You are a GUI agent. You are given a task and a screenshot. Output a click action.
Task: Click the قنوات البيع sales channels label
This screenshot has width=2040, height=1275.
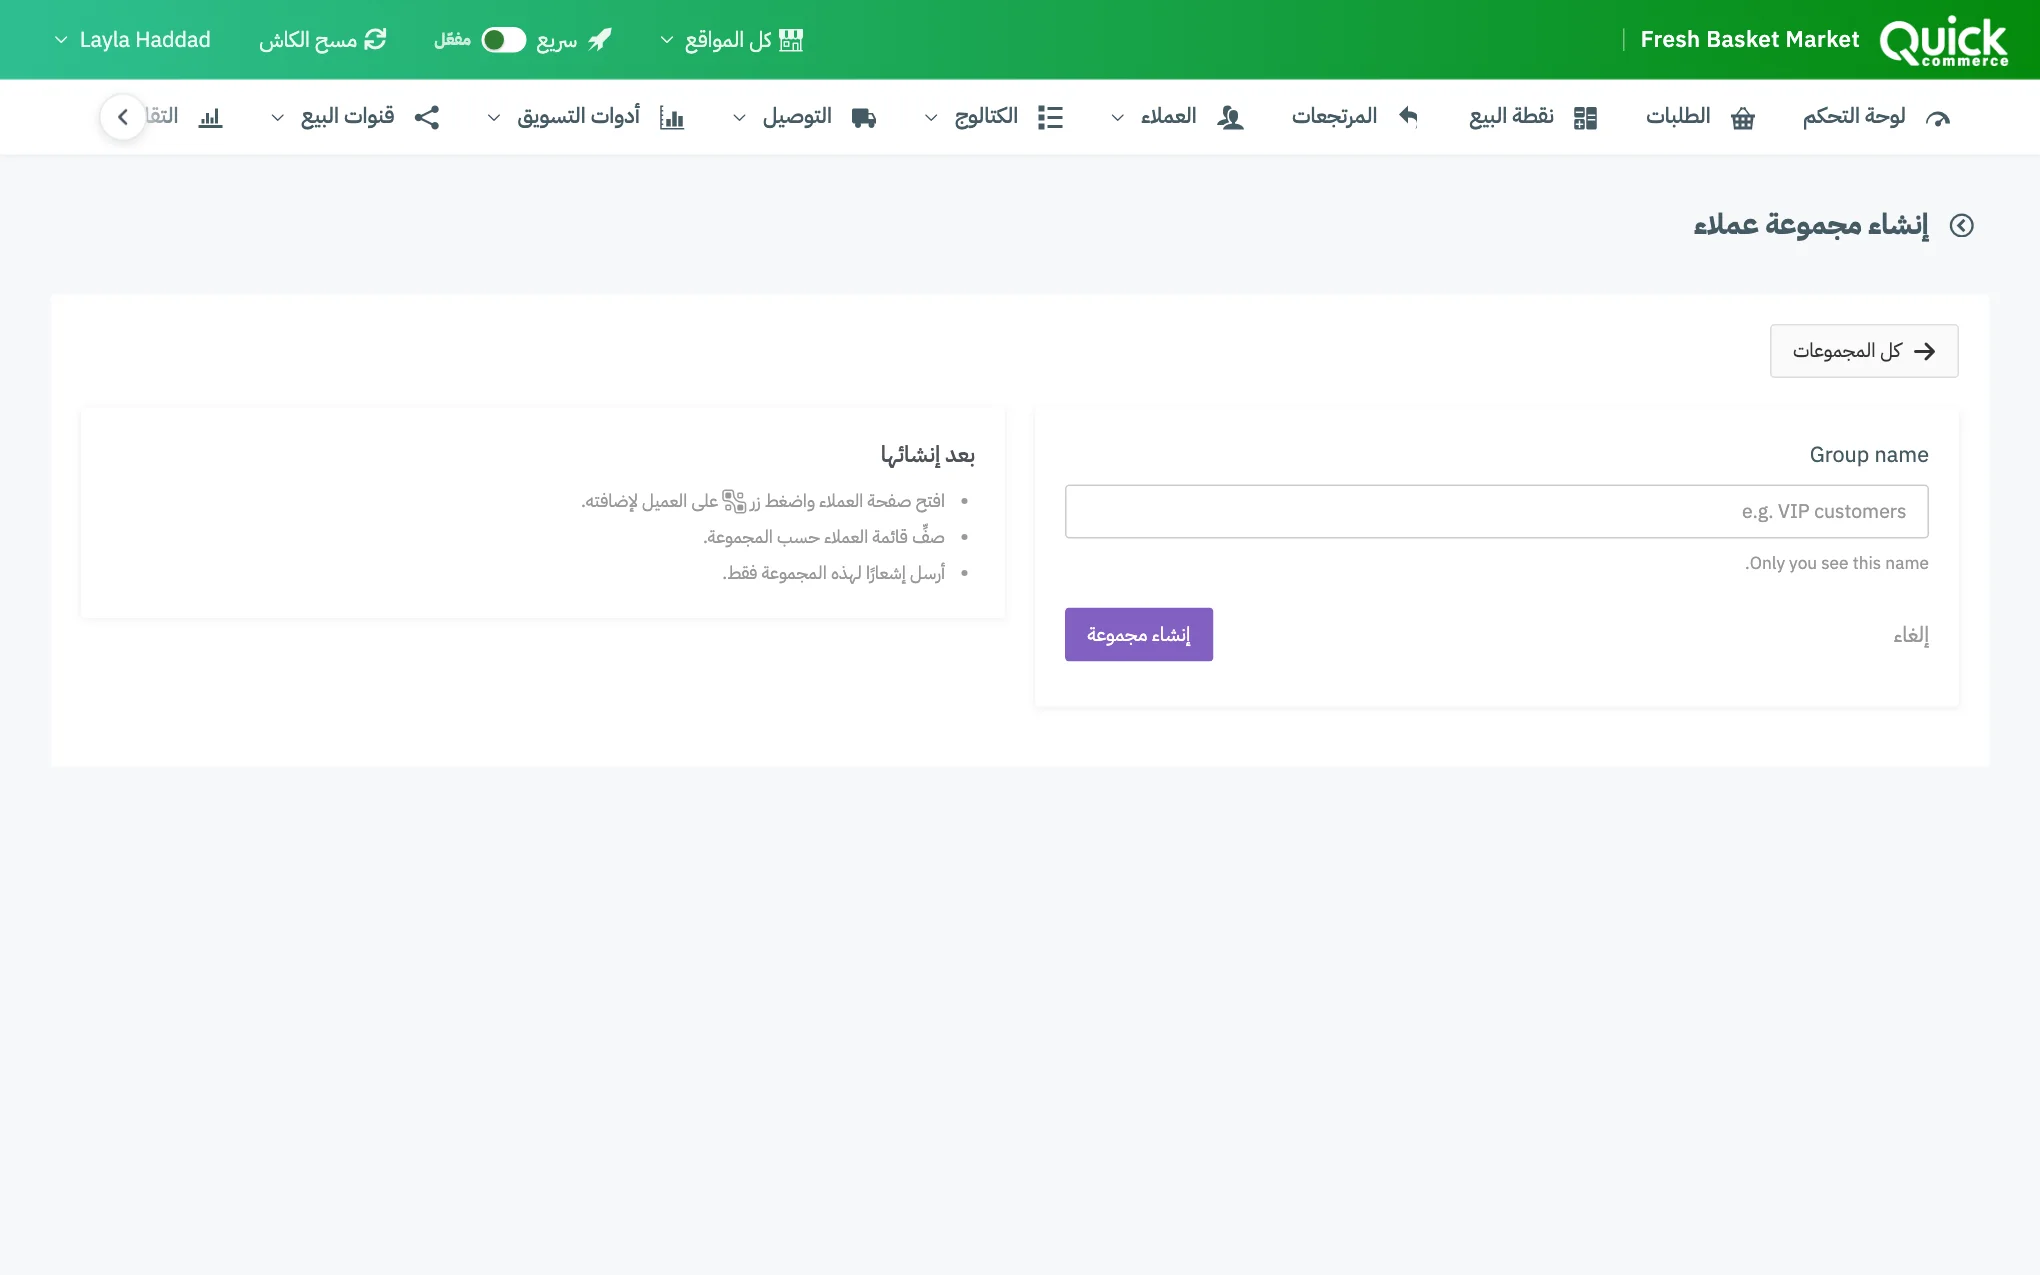click(348, 117)
